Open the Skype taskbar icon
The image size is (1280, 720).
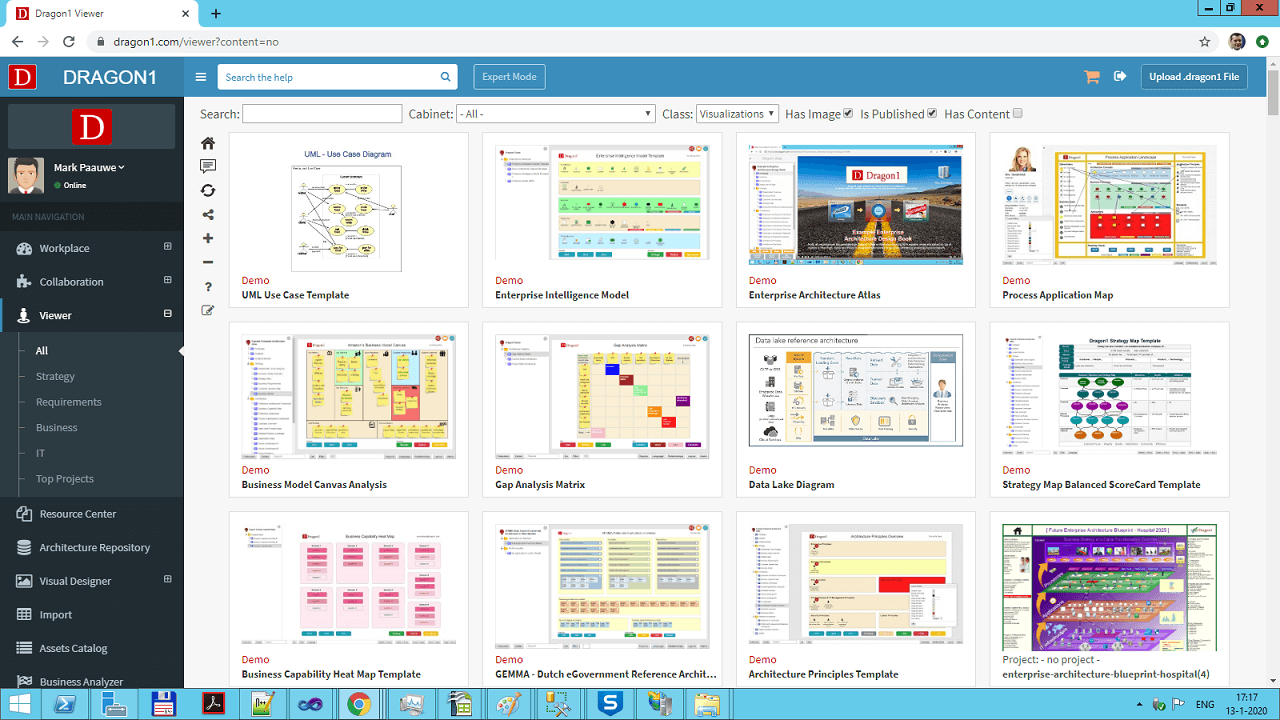[609, 703]
